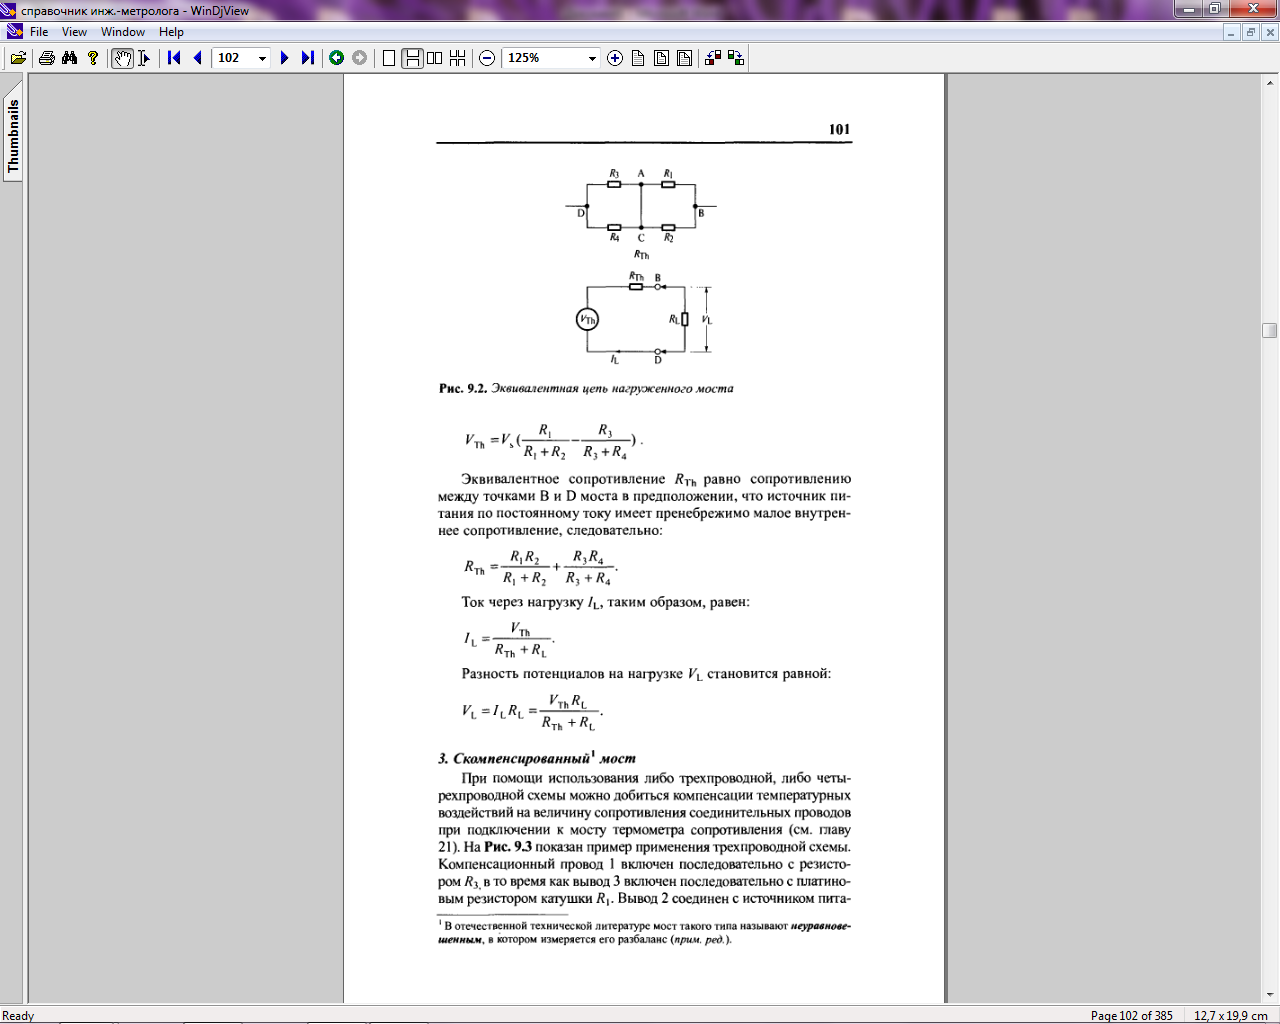The width and height of the screenshot is (1280, 1024).
Task: Click the rotate left page icon
Action: (x=713, y=58)
